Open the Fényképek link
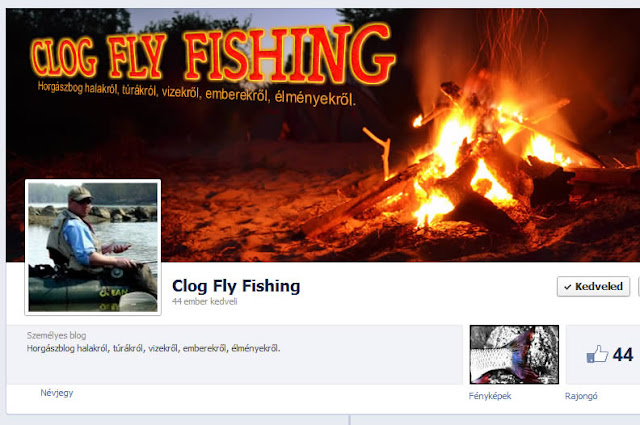 [490, 396]
